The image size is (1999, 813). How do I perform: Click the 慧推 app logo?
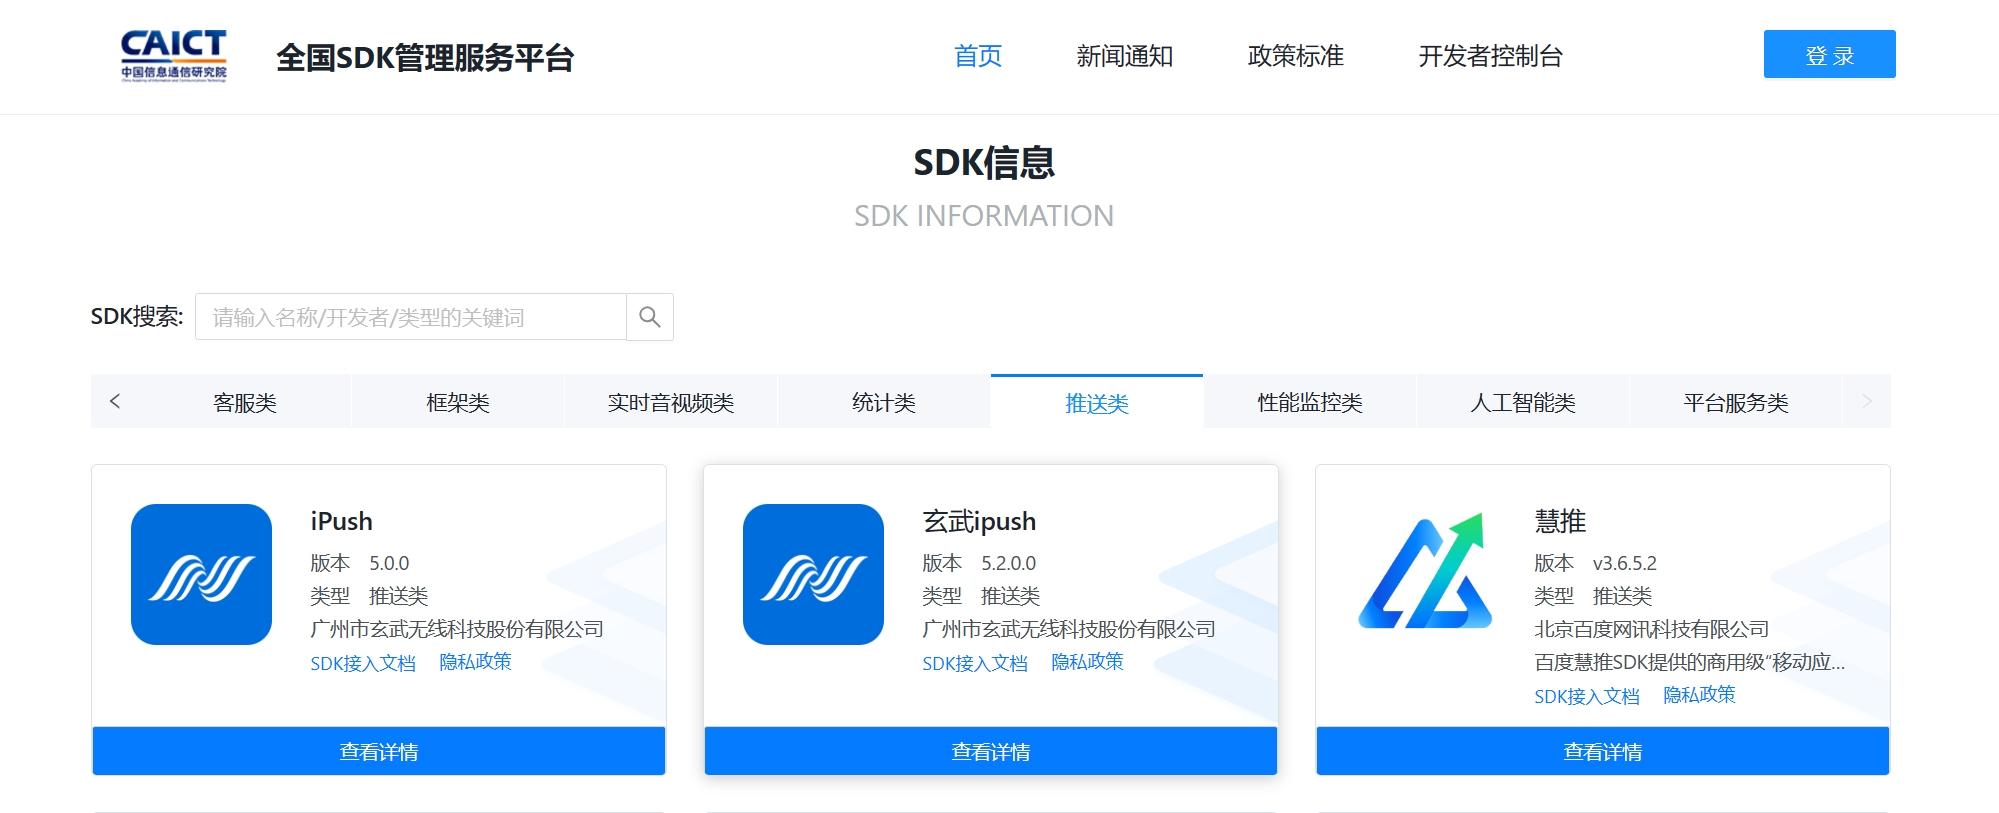[1425, 572]
